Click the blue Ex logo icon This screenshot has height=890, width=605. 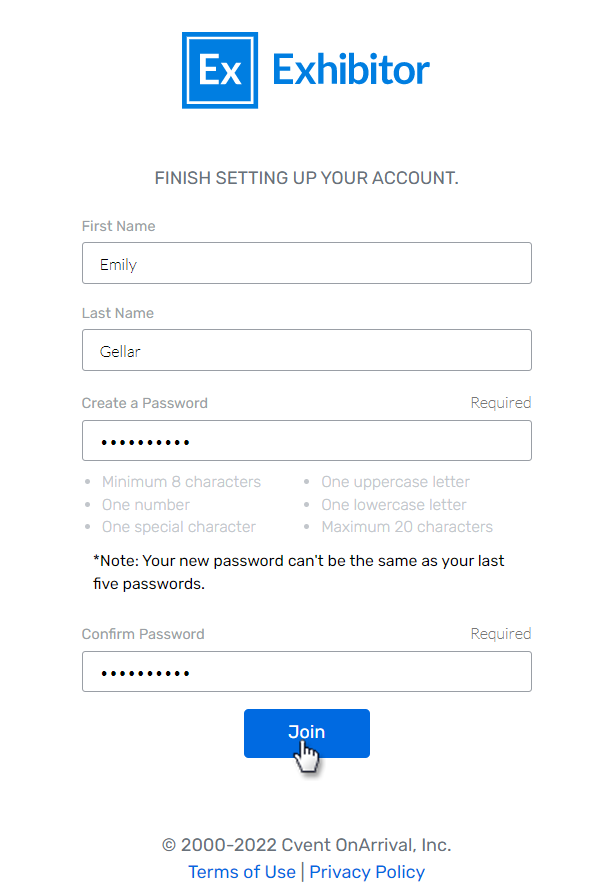click(x=220, y=70)
